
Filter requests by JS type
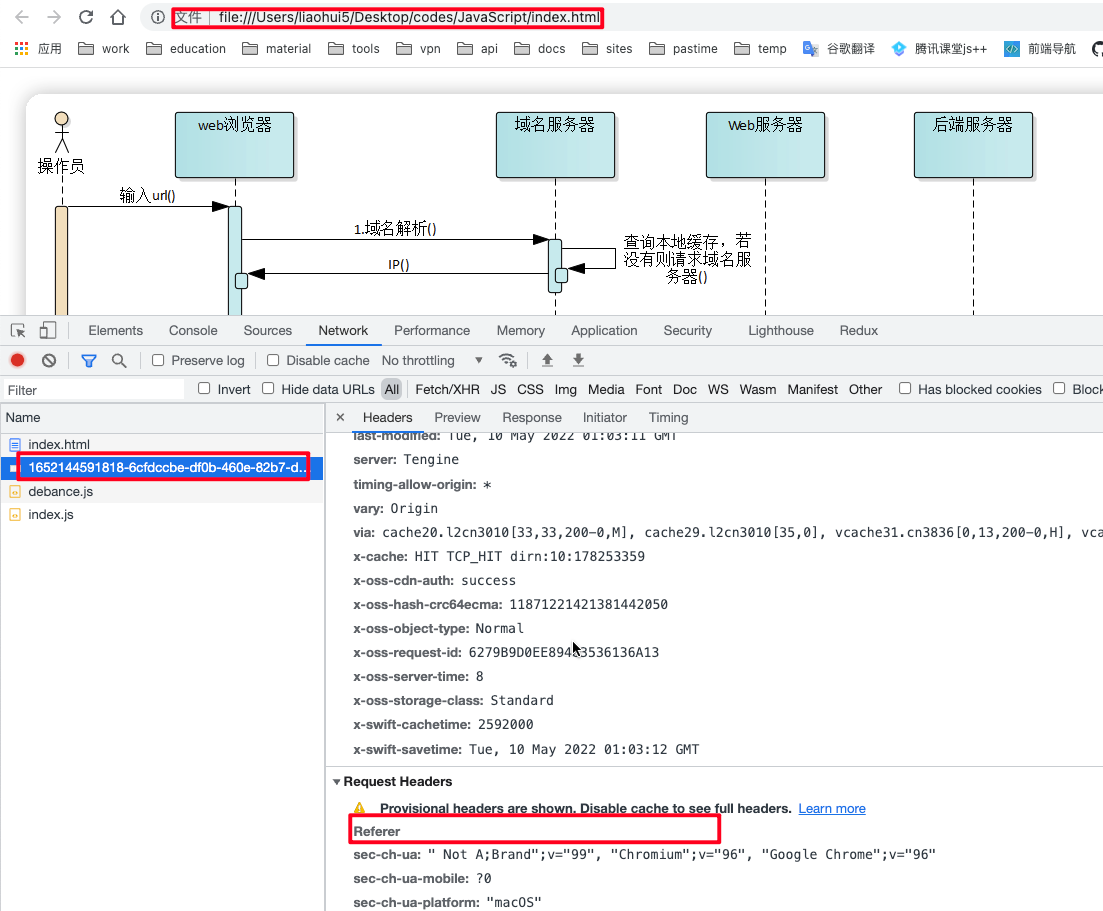498,389
